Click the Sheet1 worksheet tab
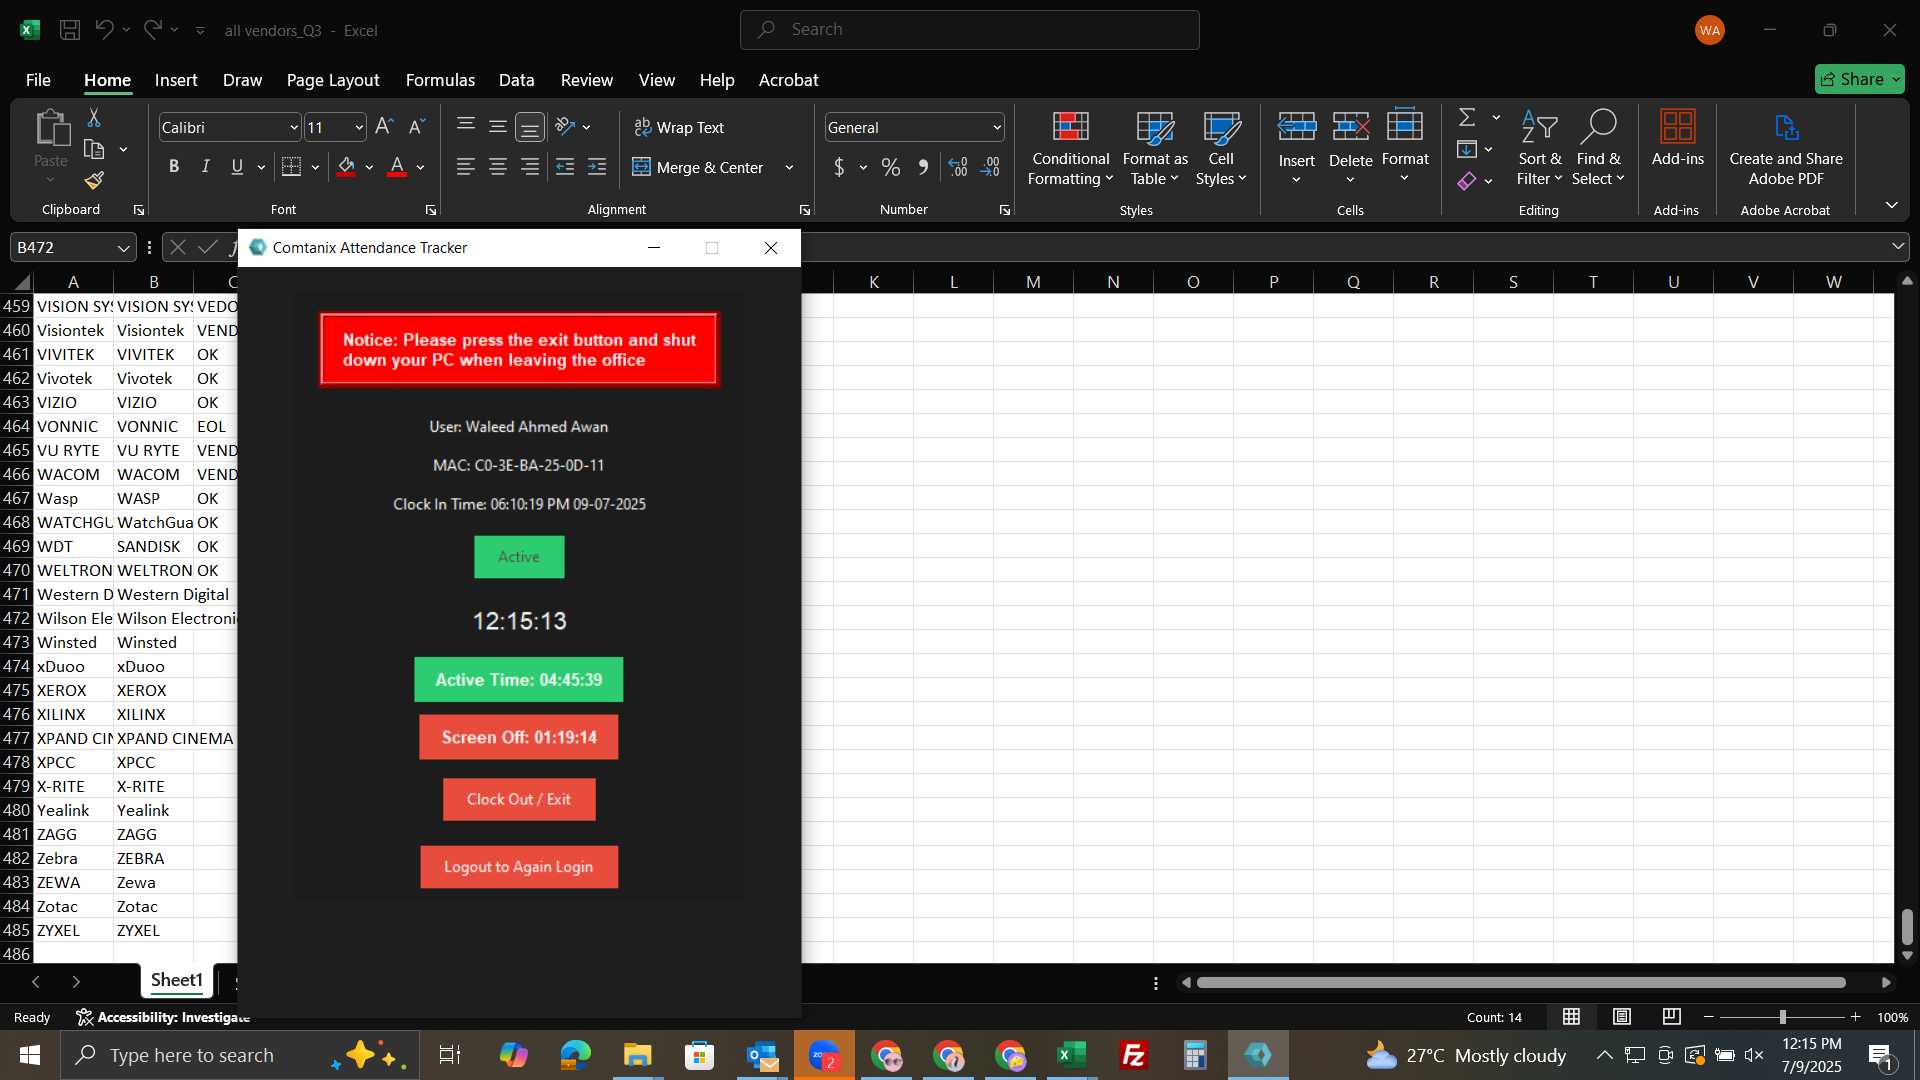1920x1080 pixels. pyautogui.click(x=177, y=980)
